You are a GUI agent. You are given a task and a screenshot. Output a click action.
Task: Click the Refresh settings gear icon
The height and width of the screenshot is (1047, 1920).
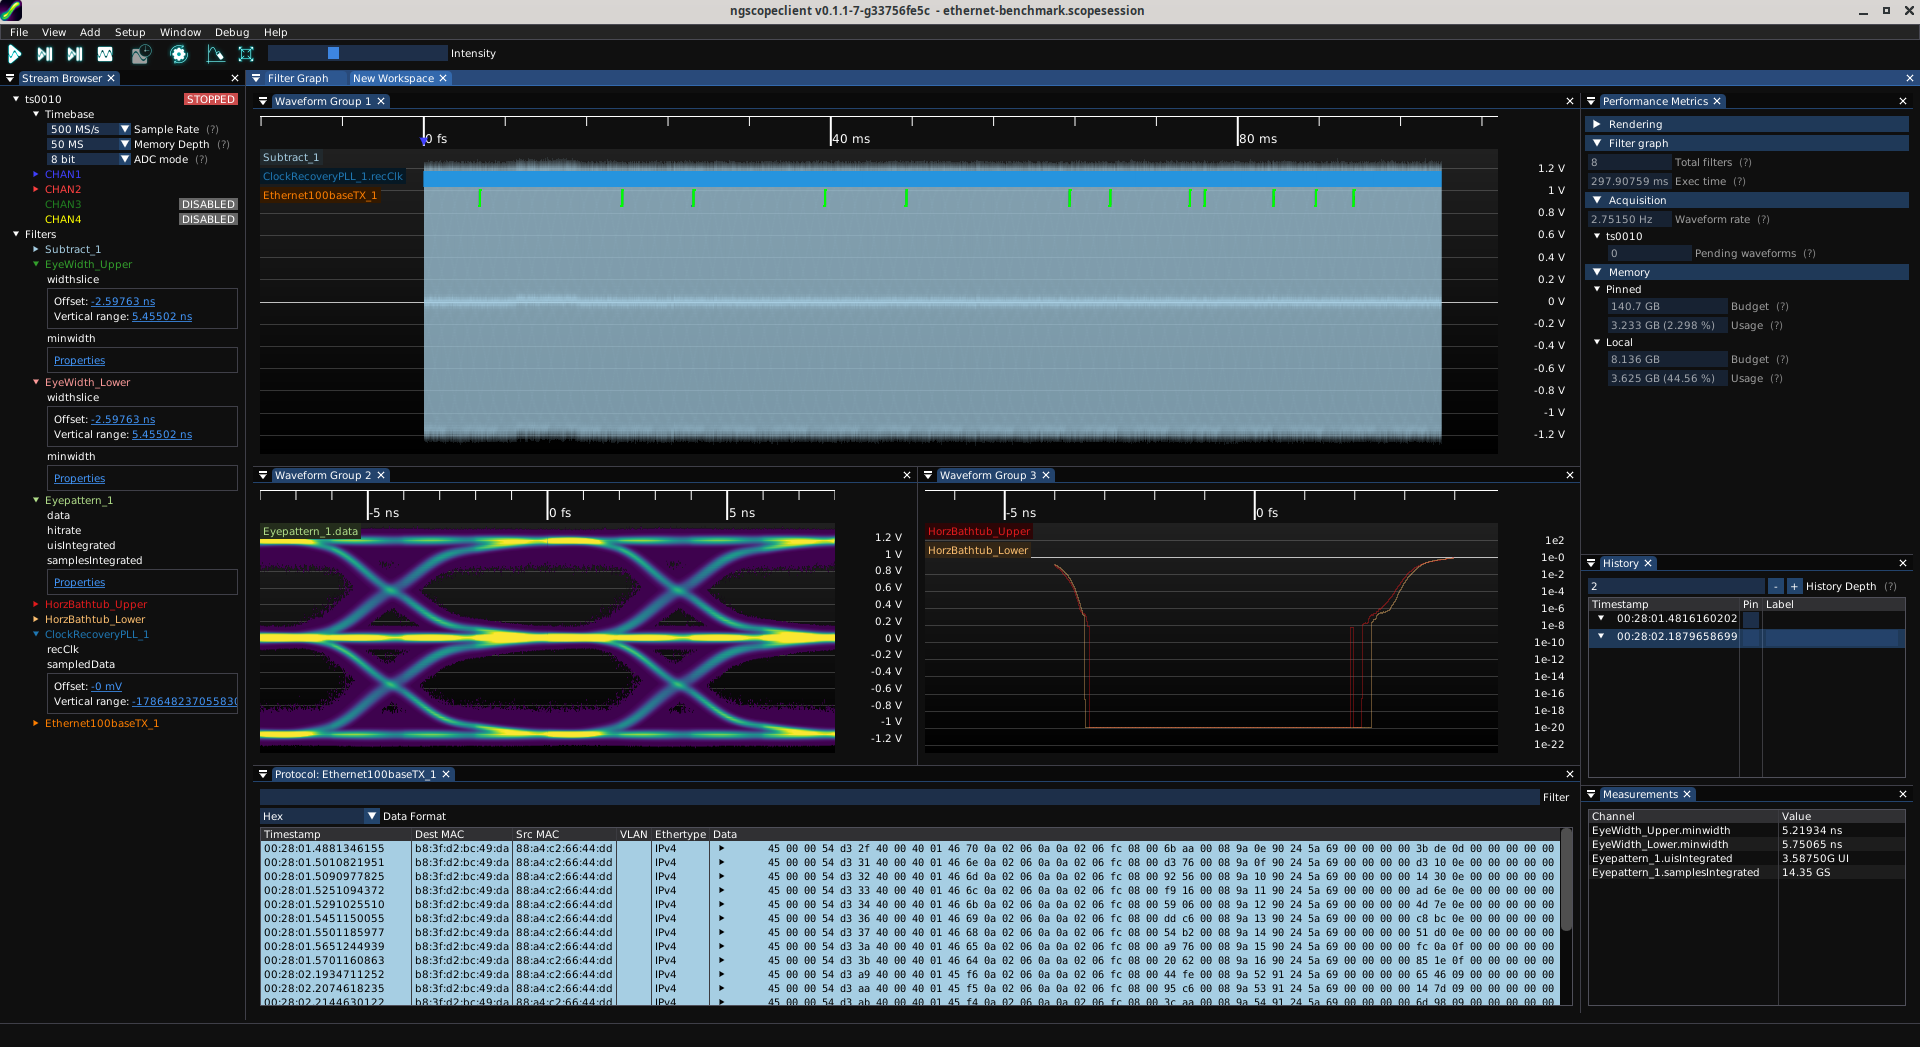pyautogui.click(x=179, y=54)
